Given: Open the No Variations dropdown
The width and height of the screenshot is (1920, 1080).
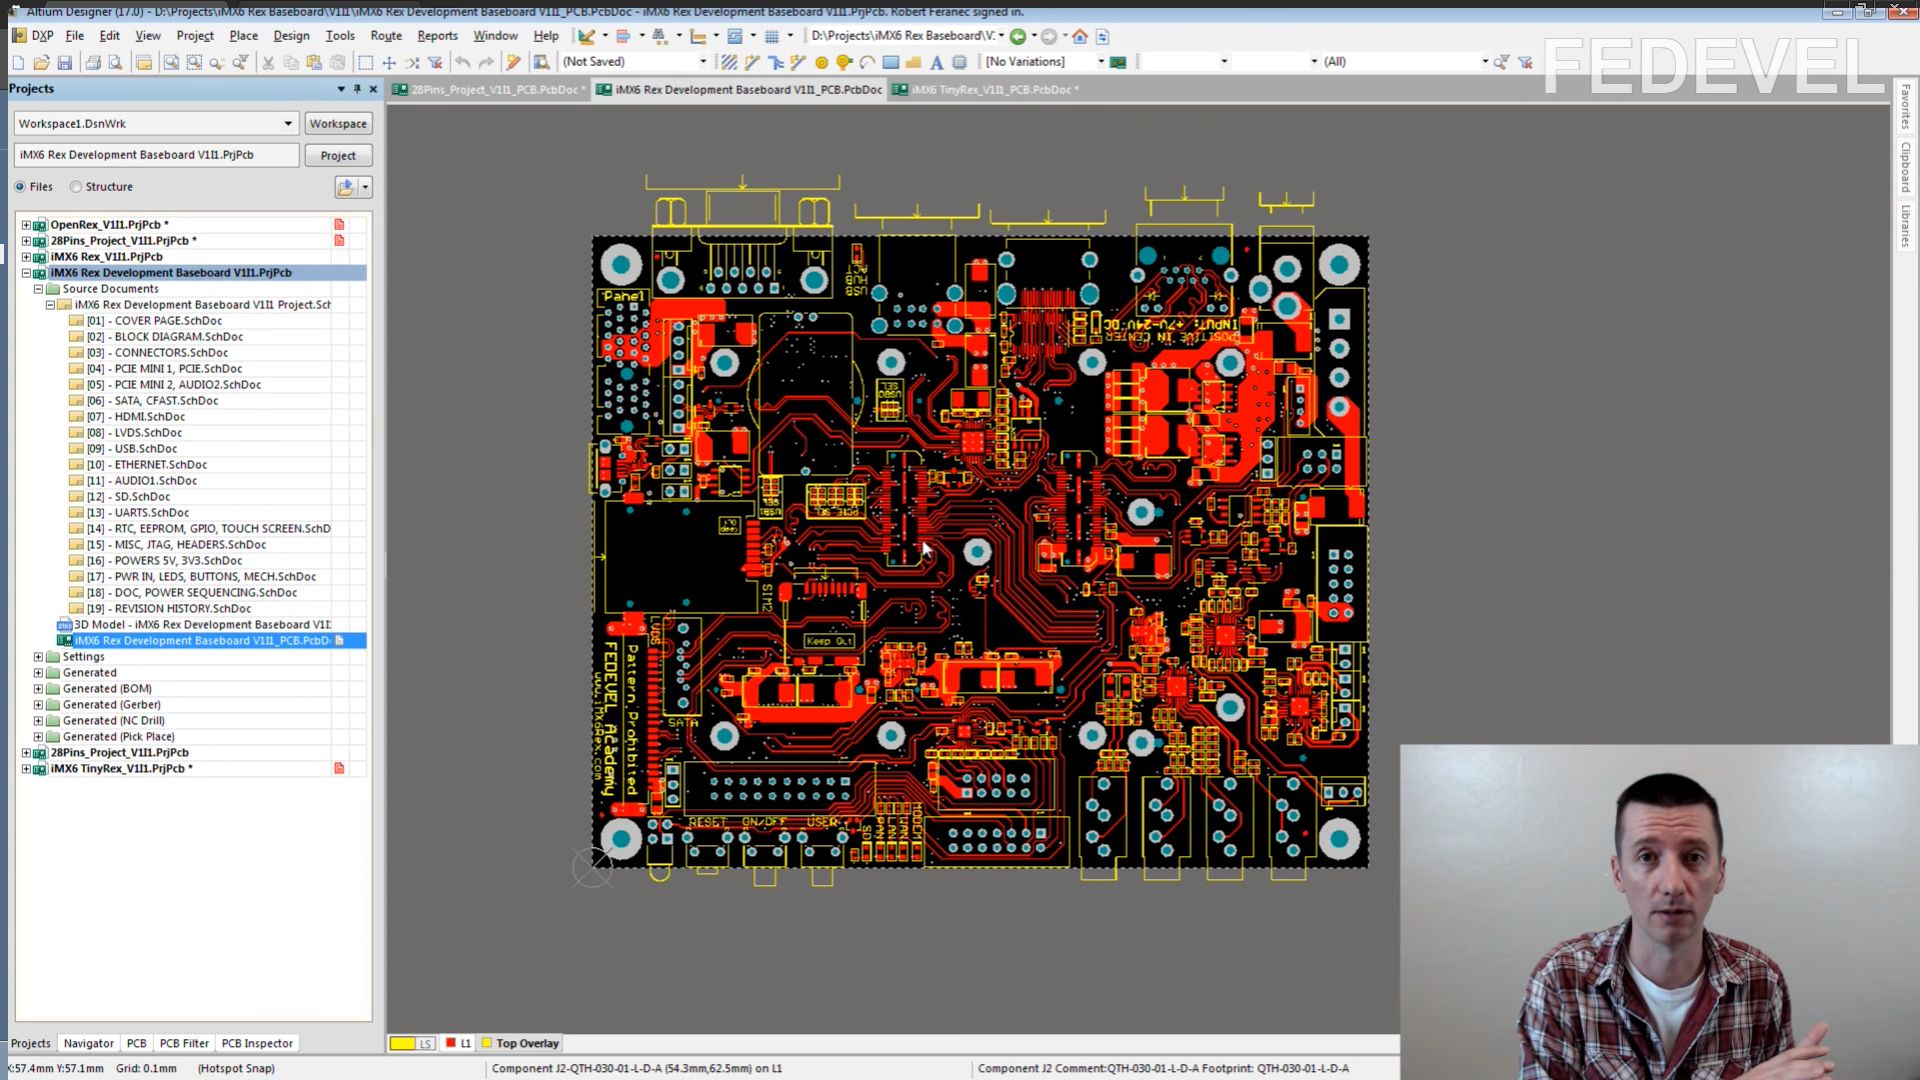Looking at the screenshot, I should (x=1101, y=62).
